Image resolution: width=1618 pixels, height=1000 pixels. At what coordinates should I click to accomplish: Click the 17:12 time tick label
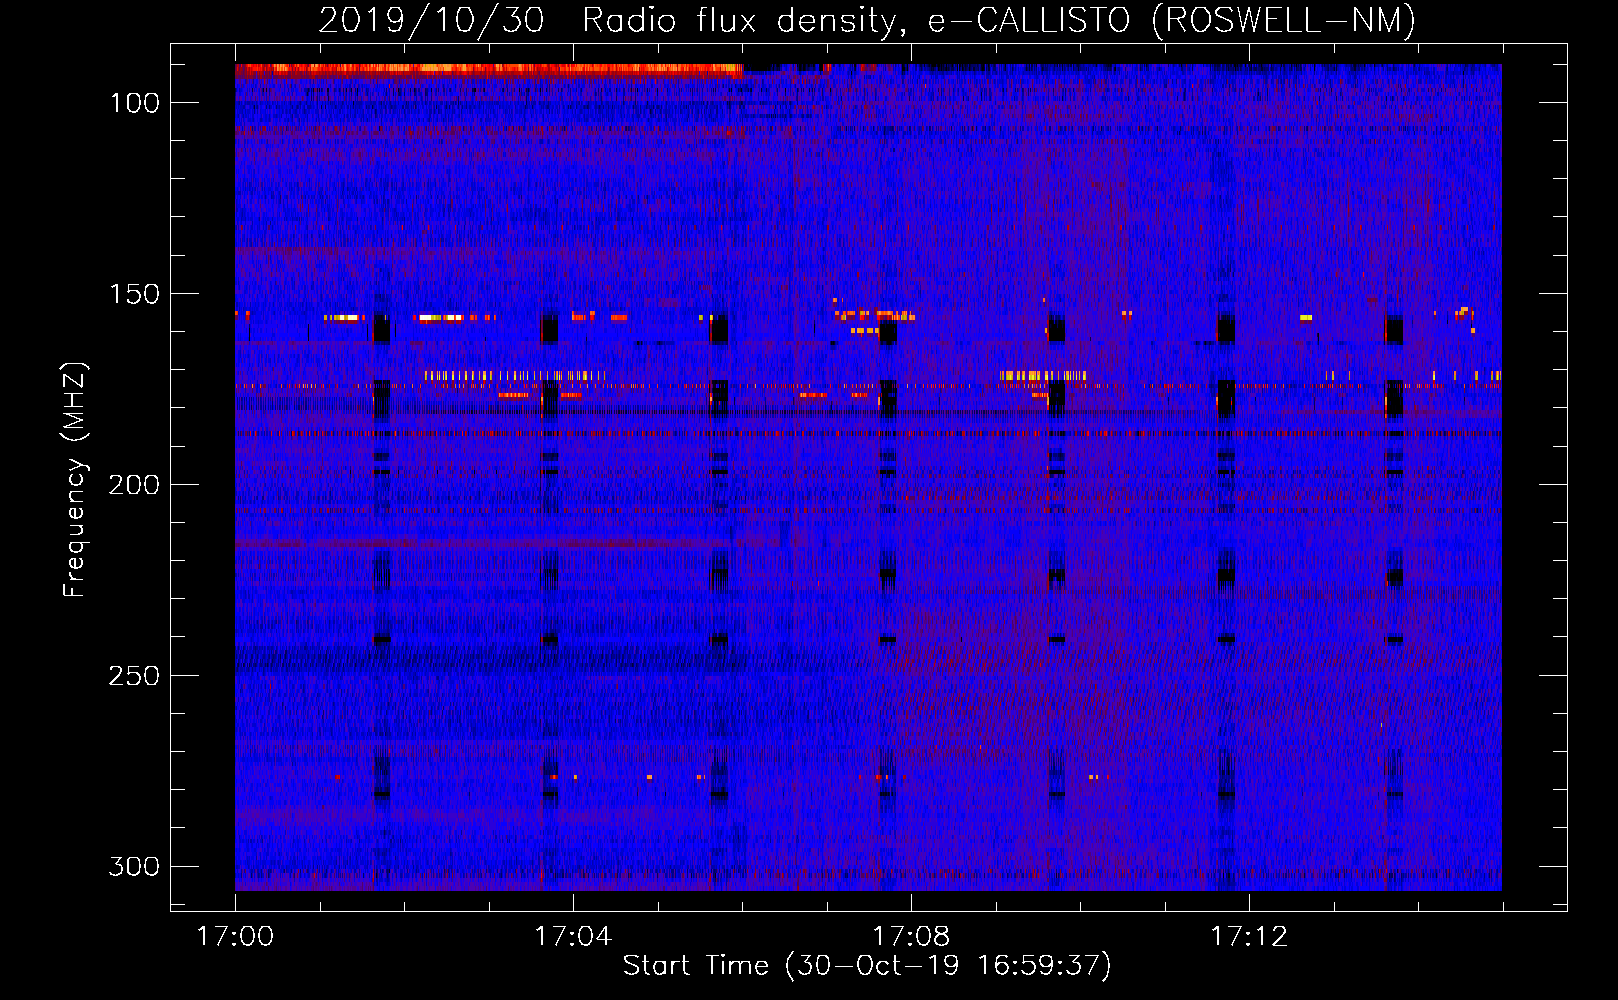[x=1249, y=936]
